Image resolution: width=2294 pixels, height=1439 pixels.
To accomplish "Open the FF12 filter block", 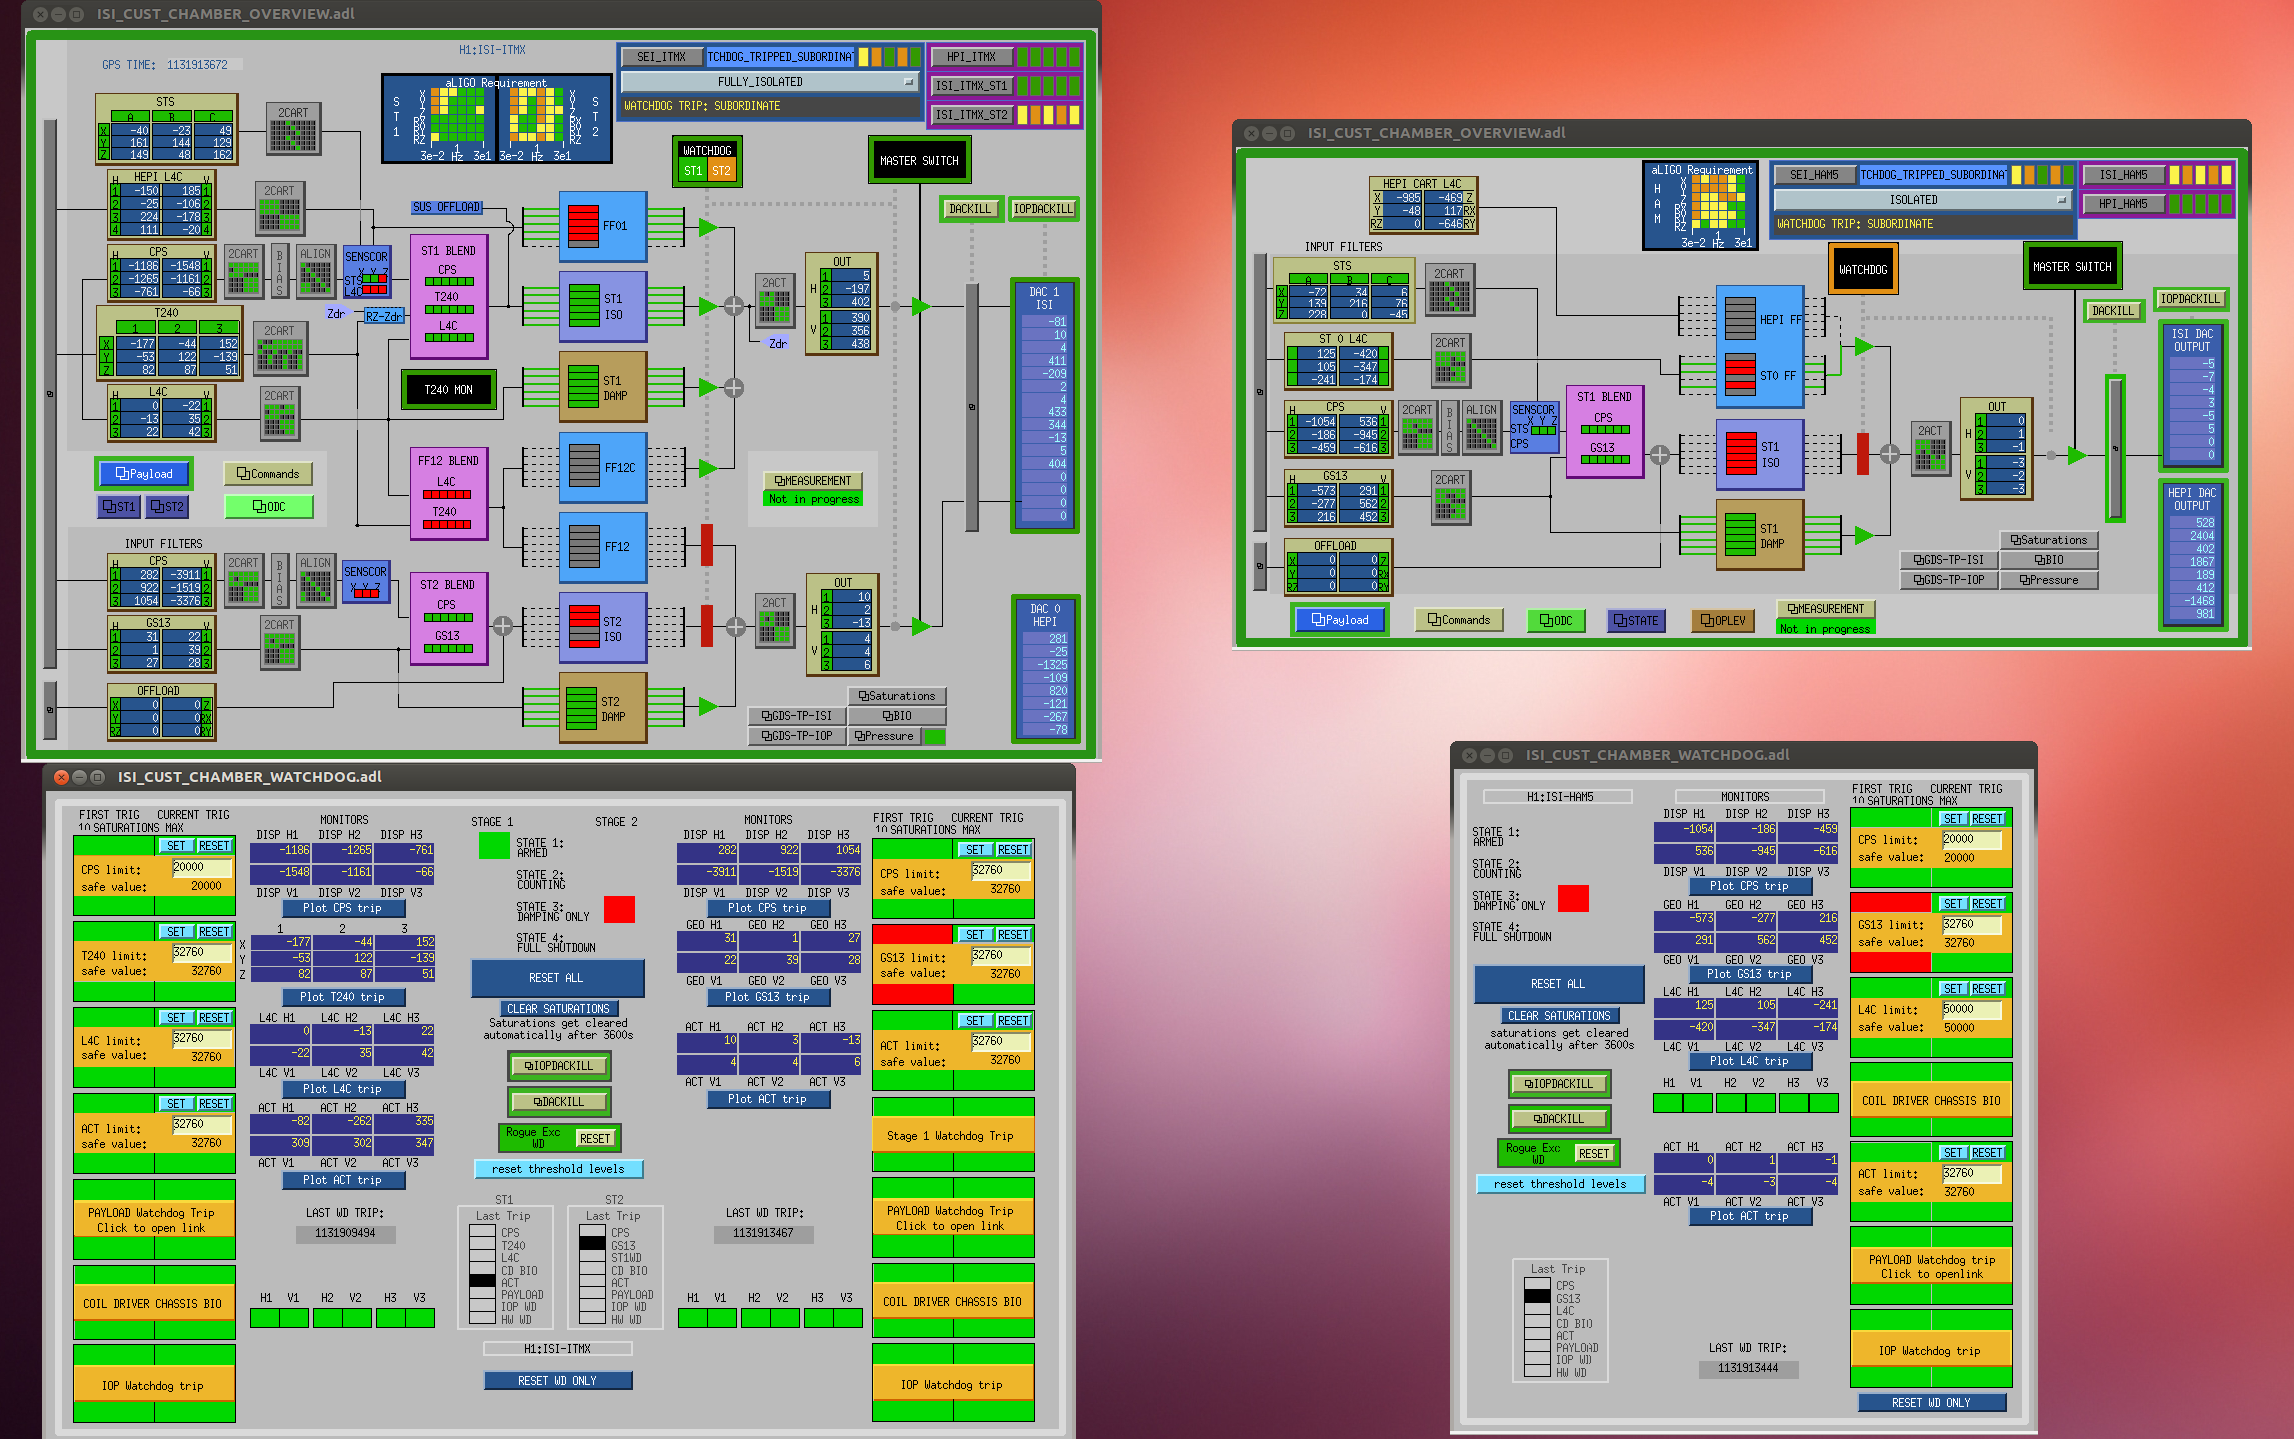I will tap(602, 547).
